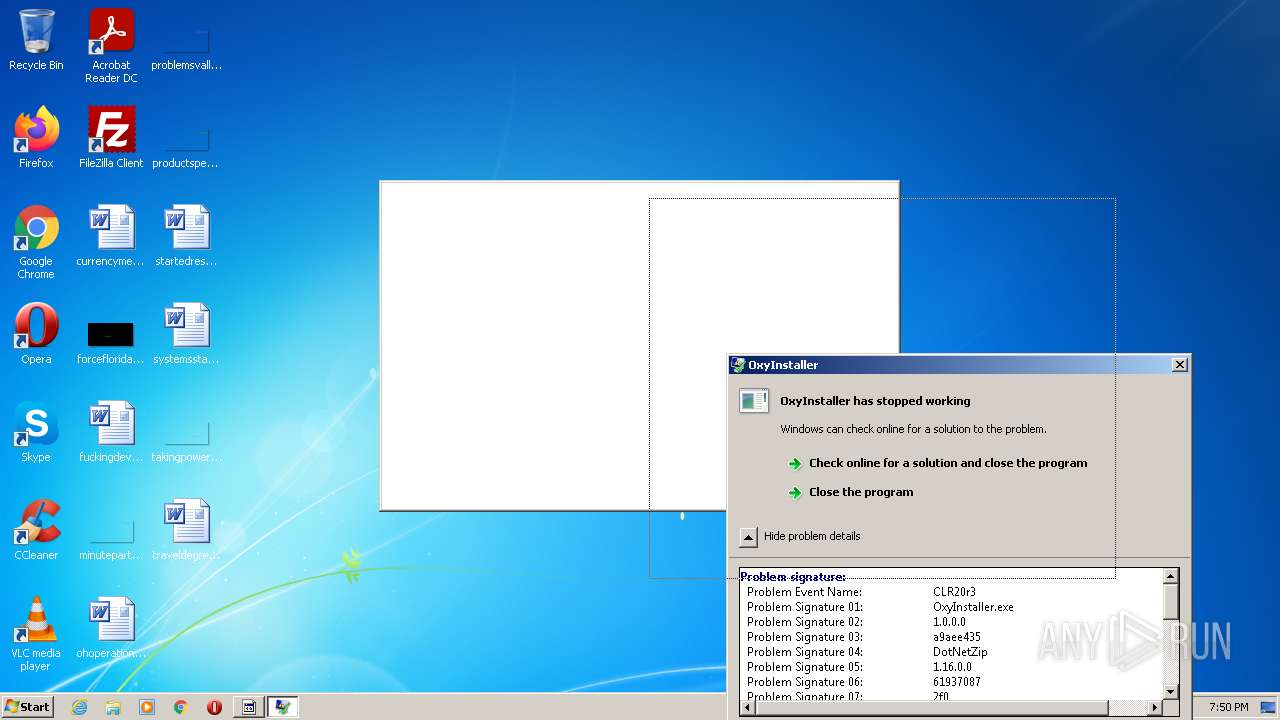The width and height of the screenshot is (1280, 720).
Task: Open Windows Media Player in taskbar
Action: point(147,707)
